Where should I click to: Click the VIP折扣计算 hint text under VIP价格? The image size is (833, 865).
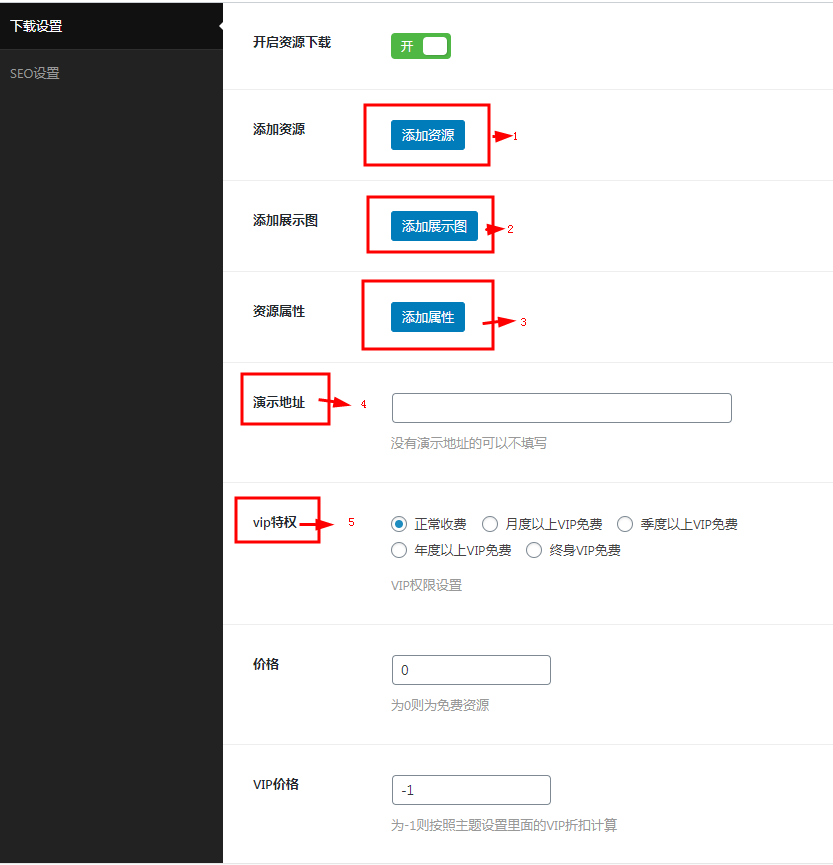pos(504,825)
